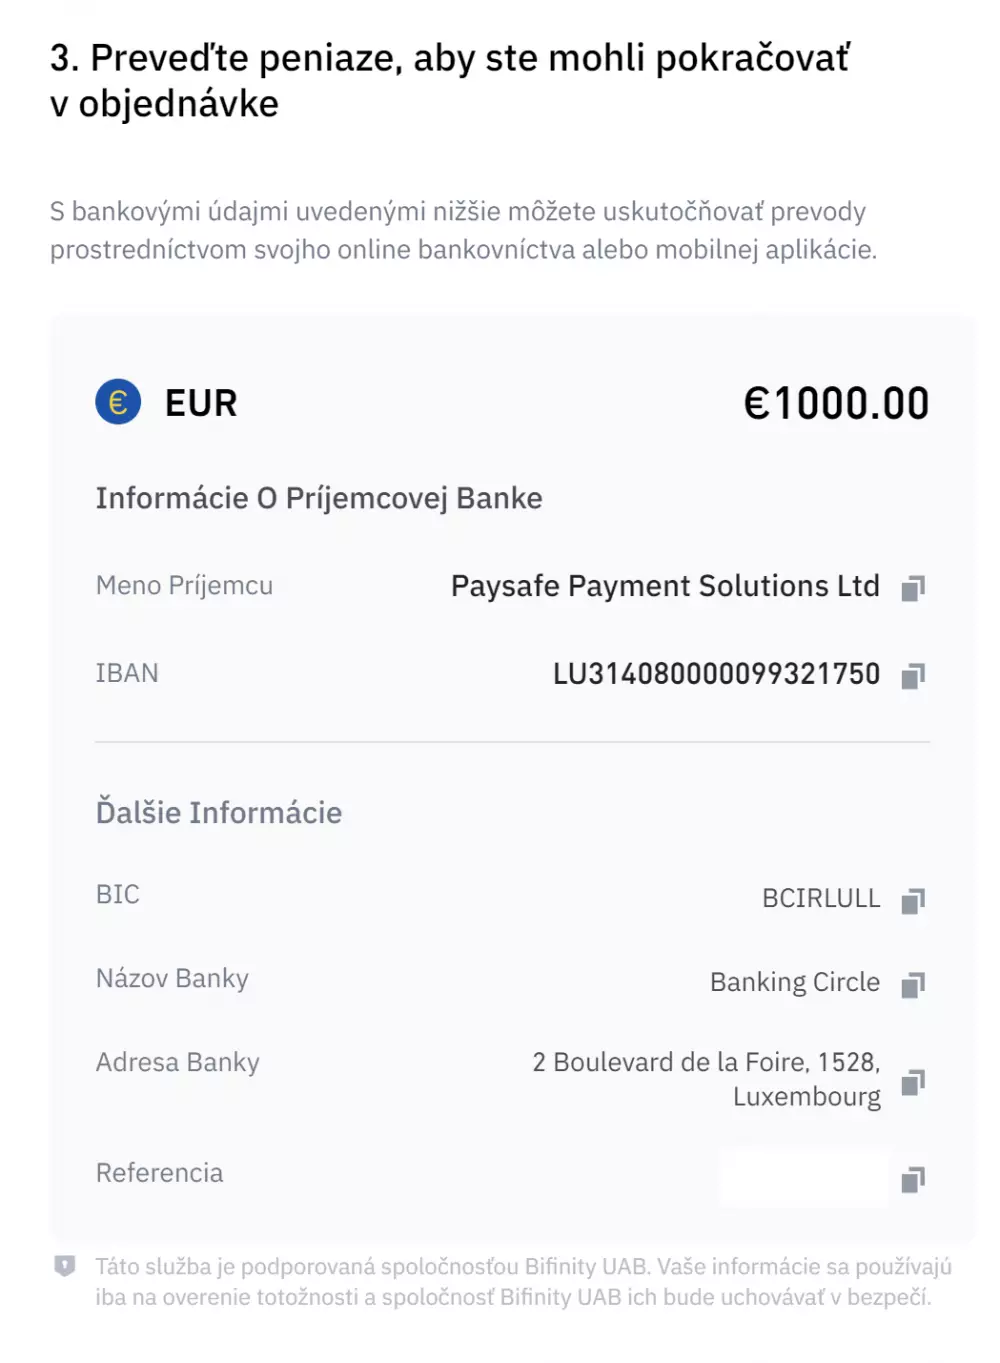Click the BCIRLULL BIC text
Image resolution: width=1000 pixels, height=1363 pixels.
click(820, 898)
